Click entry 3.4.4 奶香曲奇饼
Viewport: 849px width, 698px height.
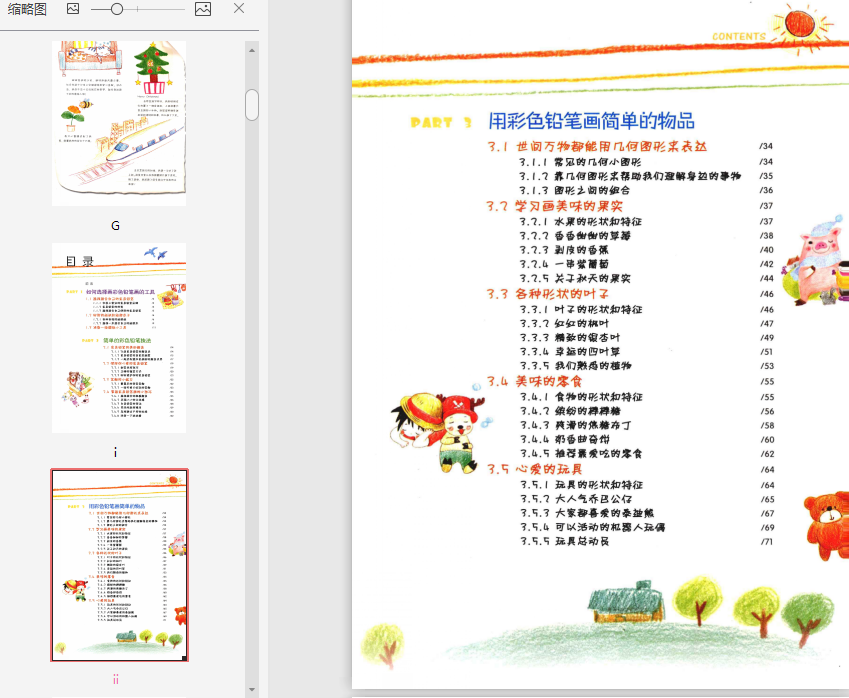click(x=565, y=439)
